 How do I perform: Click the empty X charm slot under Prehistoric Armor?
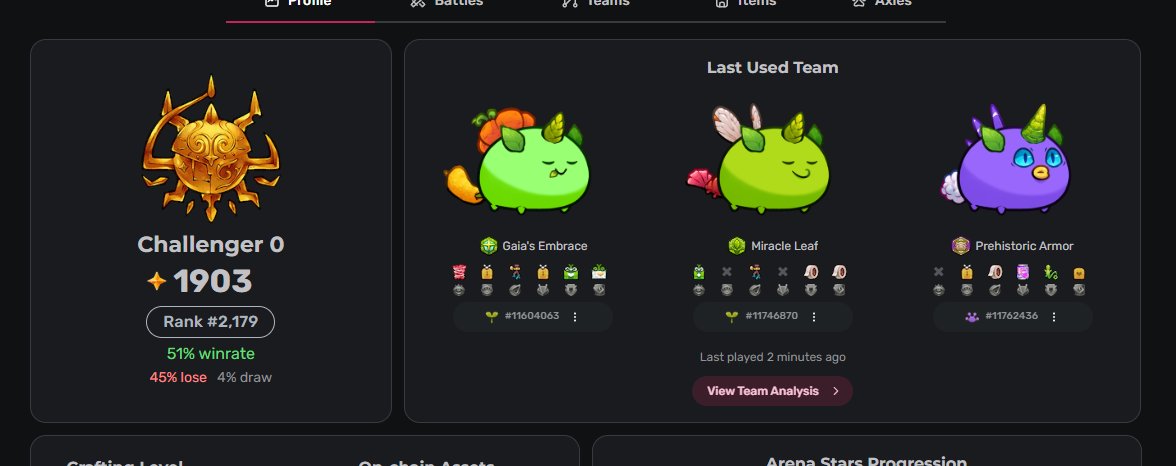[x=939, y=272]
